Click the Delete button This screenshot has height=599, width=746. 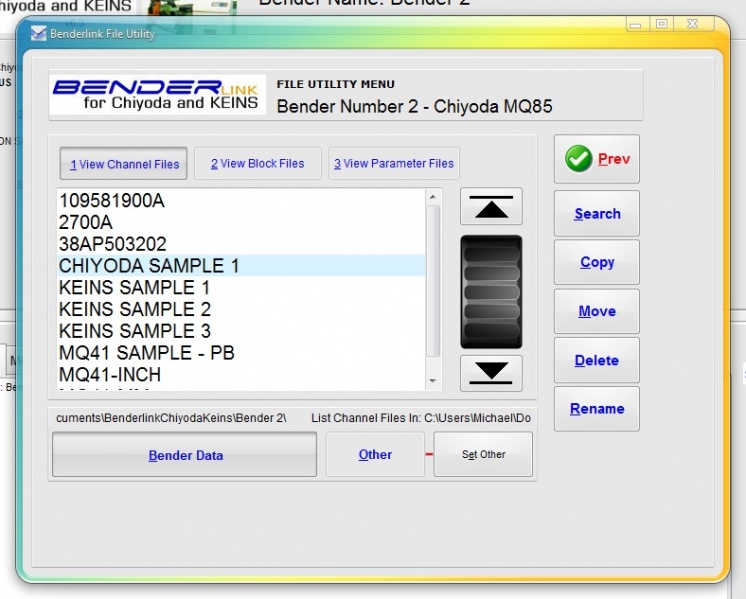pos(597,360)
